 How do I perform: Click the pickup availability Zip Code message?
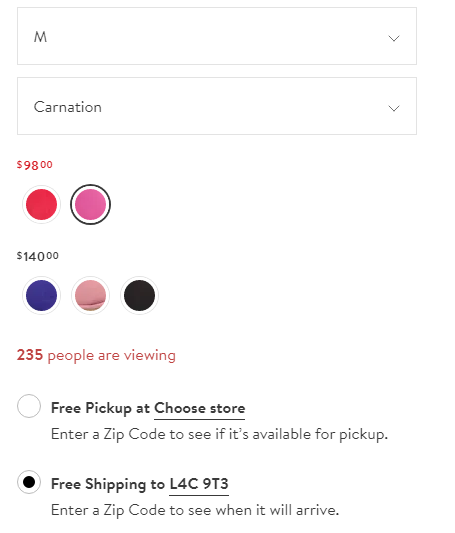coord(219,434)
